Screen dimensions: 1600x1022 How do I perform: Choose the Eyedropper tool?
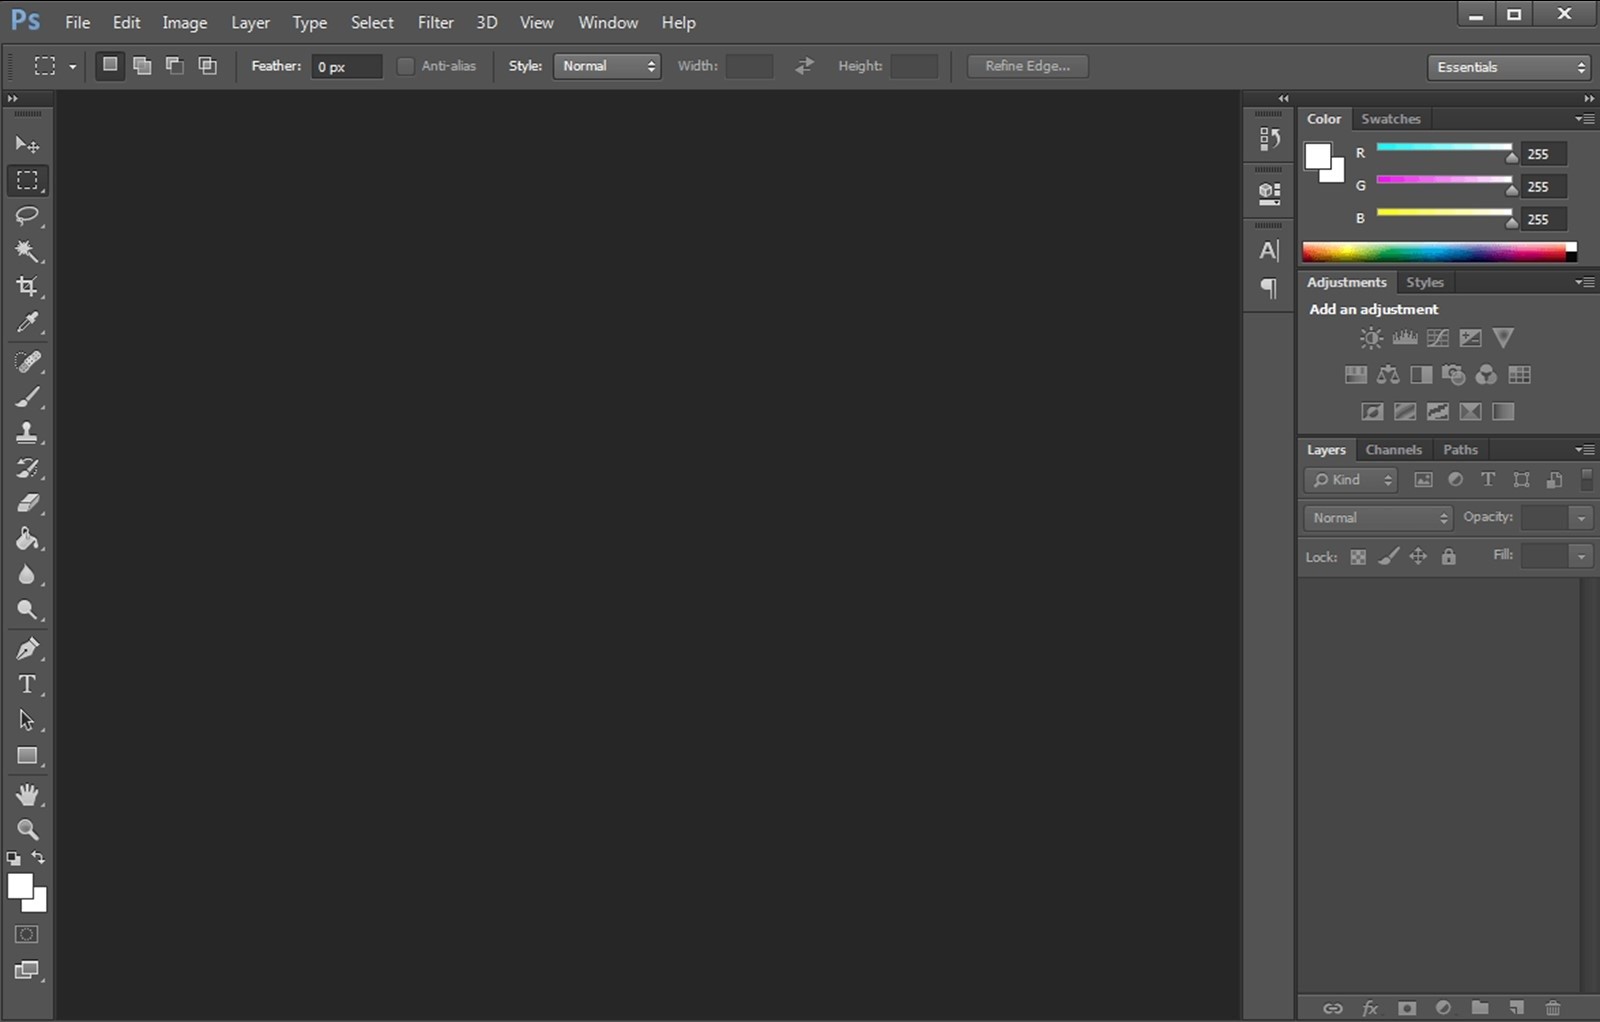point(27,323)
